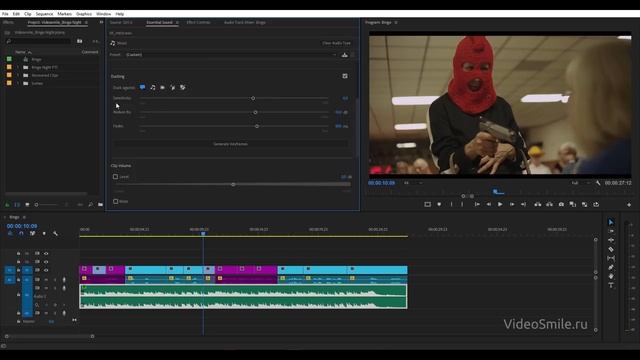Image resolution: width=640 pixels, height=360 pixels.
Task: Select the Slip tool
Action: [611, 258]
